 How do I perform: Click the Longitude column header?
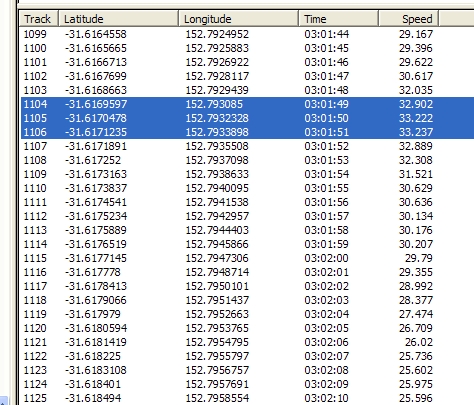click(x=238, y=19)
